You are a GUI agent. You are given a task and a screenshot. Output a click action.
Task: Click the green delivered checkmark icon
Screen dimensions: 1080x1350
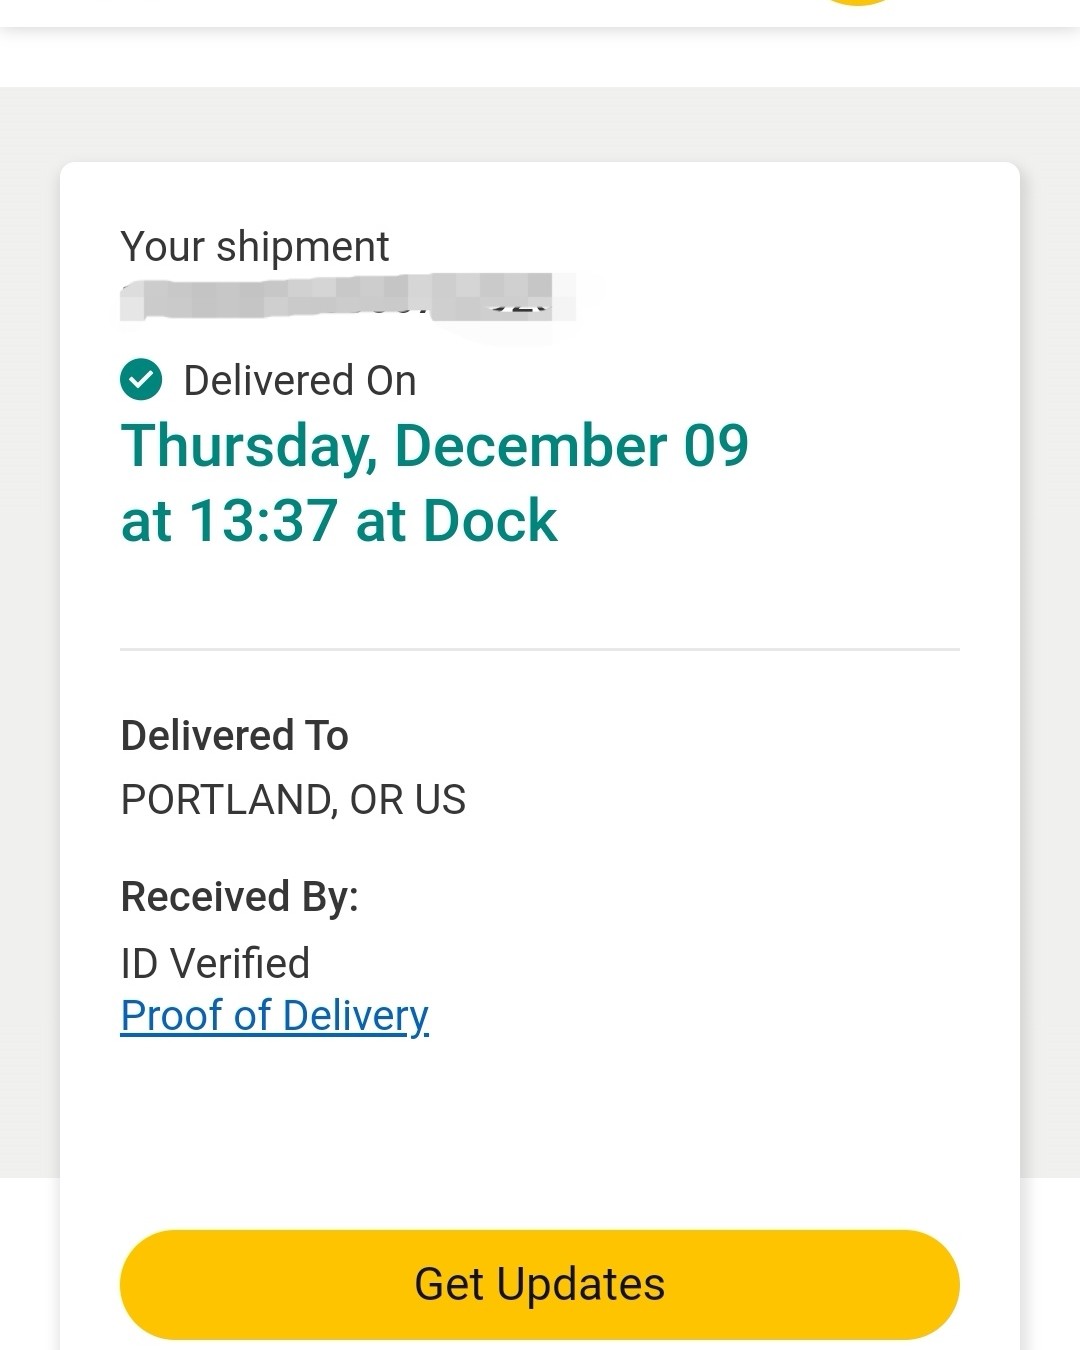[141, 380]
